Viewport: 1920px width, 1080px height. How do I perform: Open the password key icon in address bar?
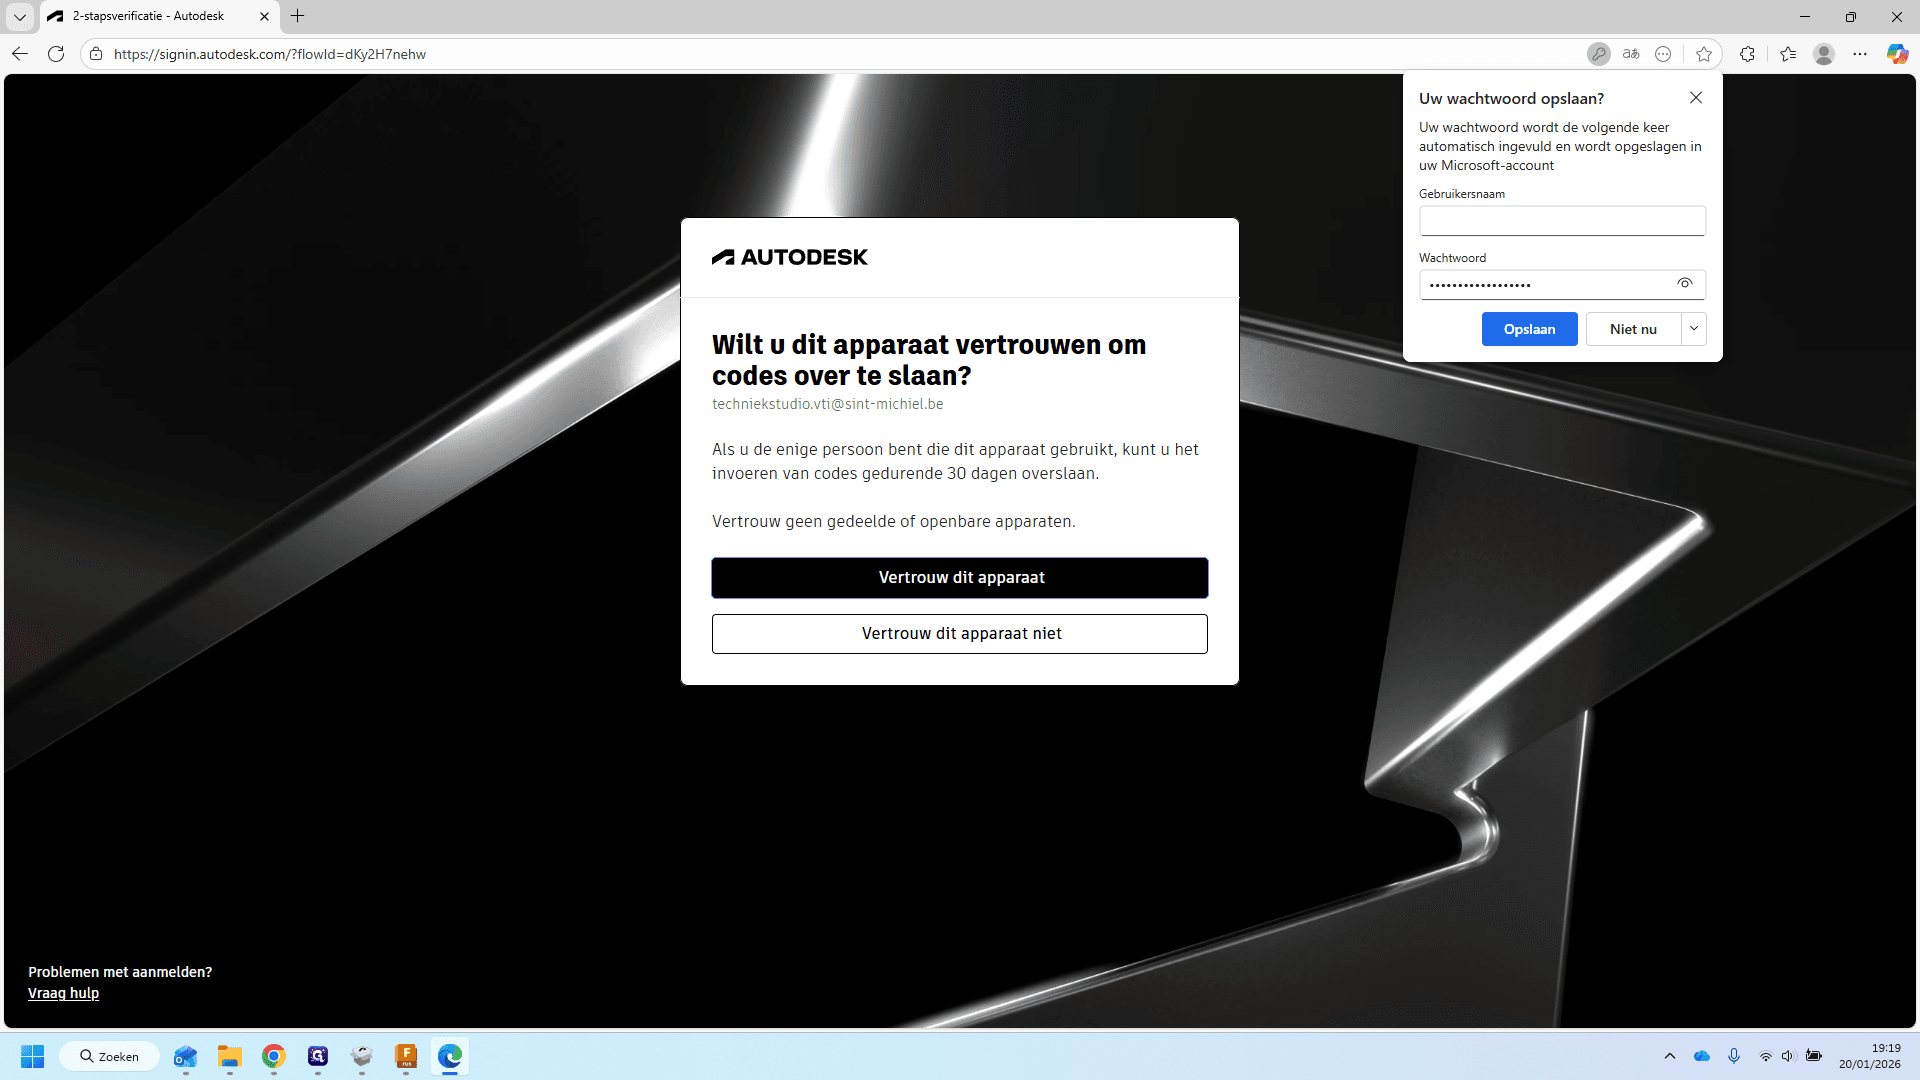click(1599, 54)
